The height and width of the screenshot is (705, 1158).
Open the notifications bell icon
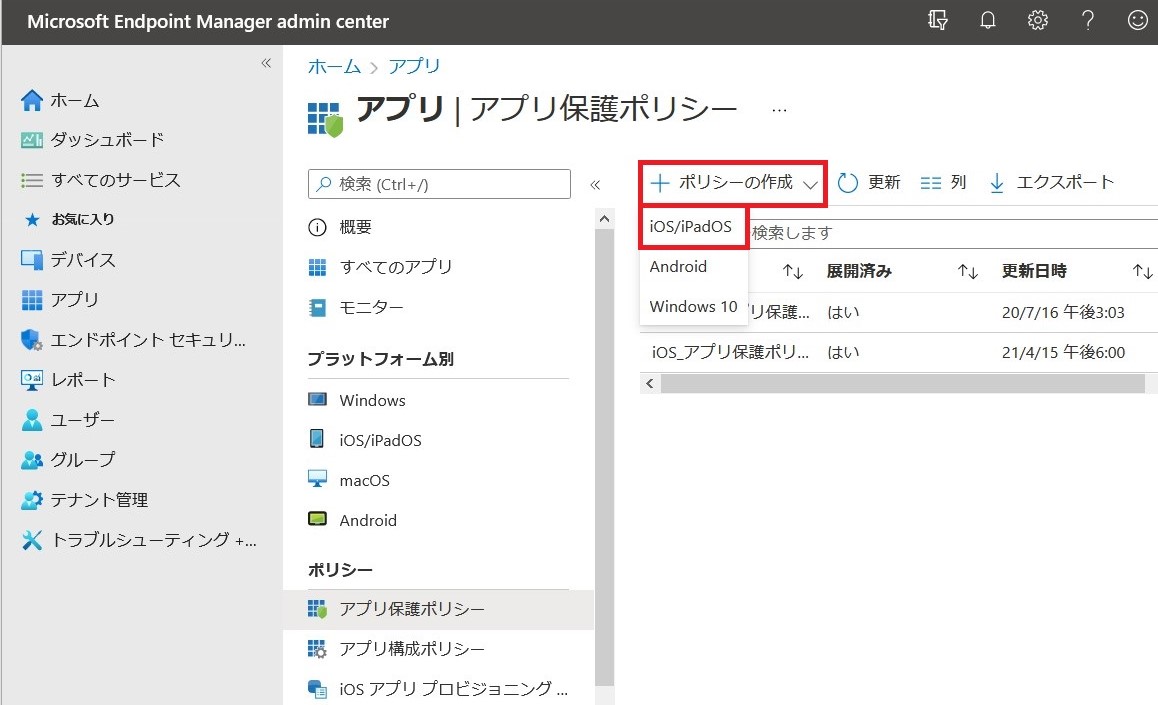(988, 21)
